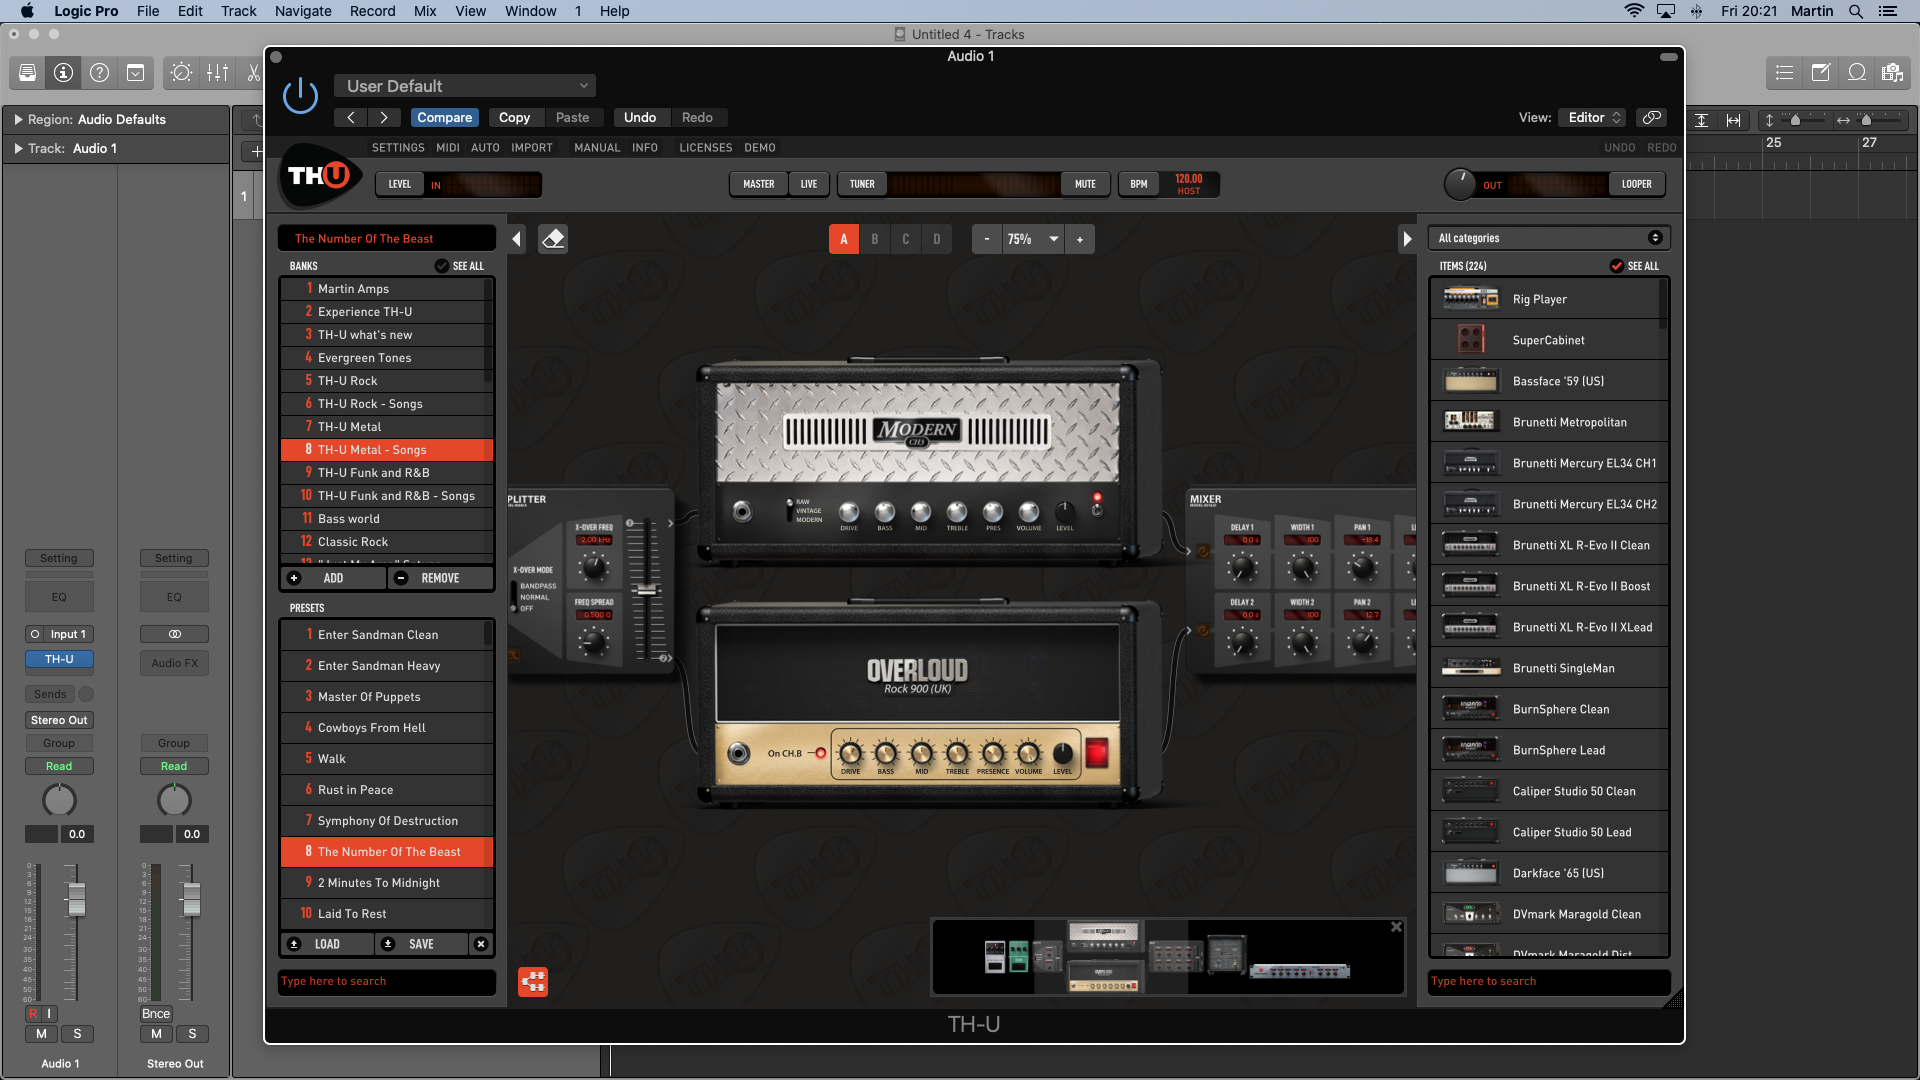Click the preset search field
Image resolution: width=1920 pixels, height=1080 pixels.
click(387, 981)
